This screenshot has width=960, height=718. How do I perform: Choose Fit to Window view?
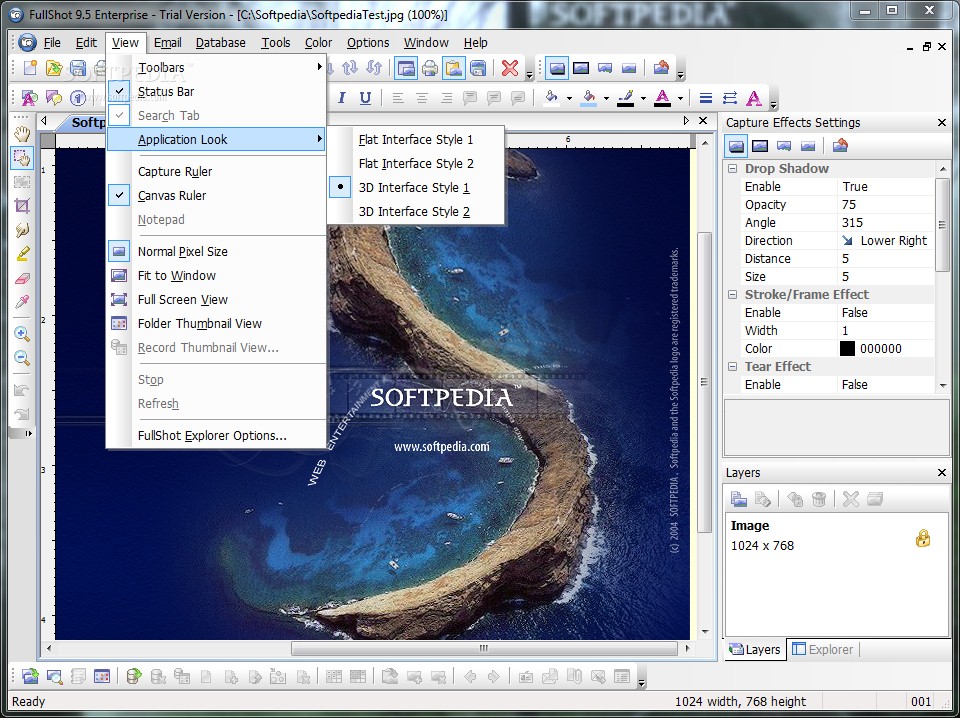[216, 276]
